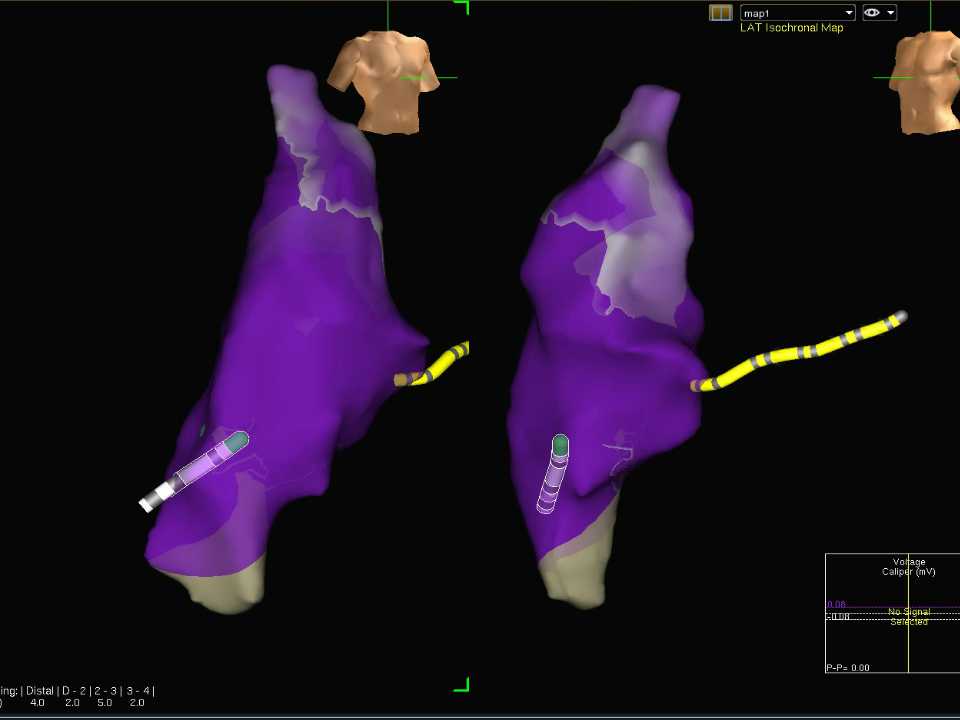
Task: Open the map1 selection dropdown
Action: point(797,13)
